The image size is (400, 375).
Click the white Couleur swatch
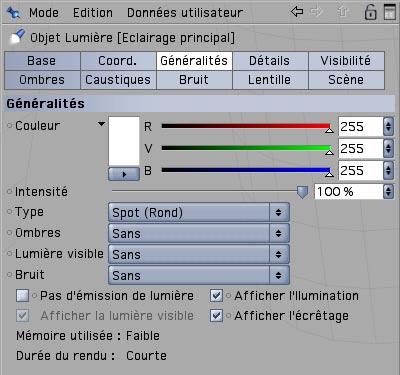[124, 141]
